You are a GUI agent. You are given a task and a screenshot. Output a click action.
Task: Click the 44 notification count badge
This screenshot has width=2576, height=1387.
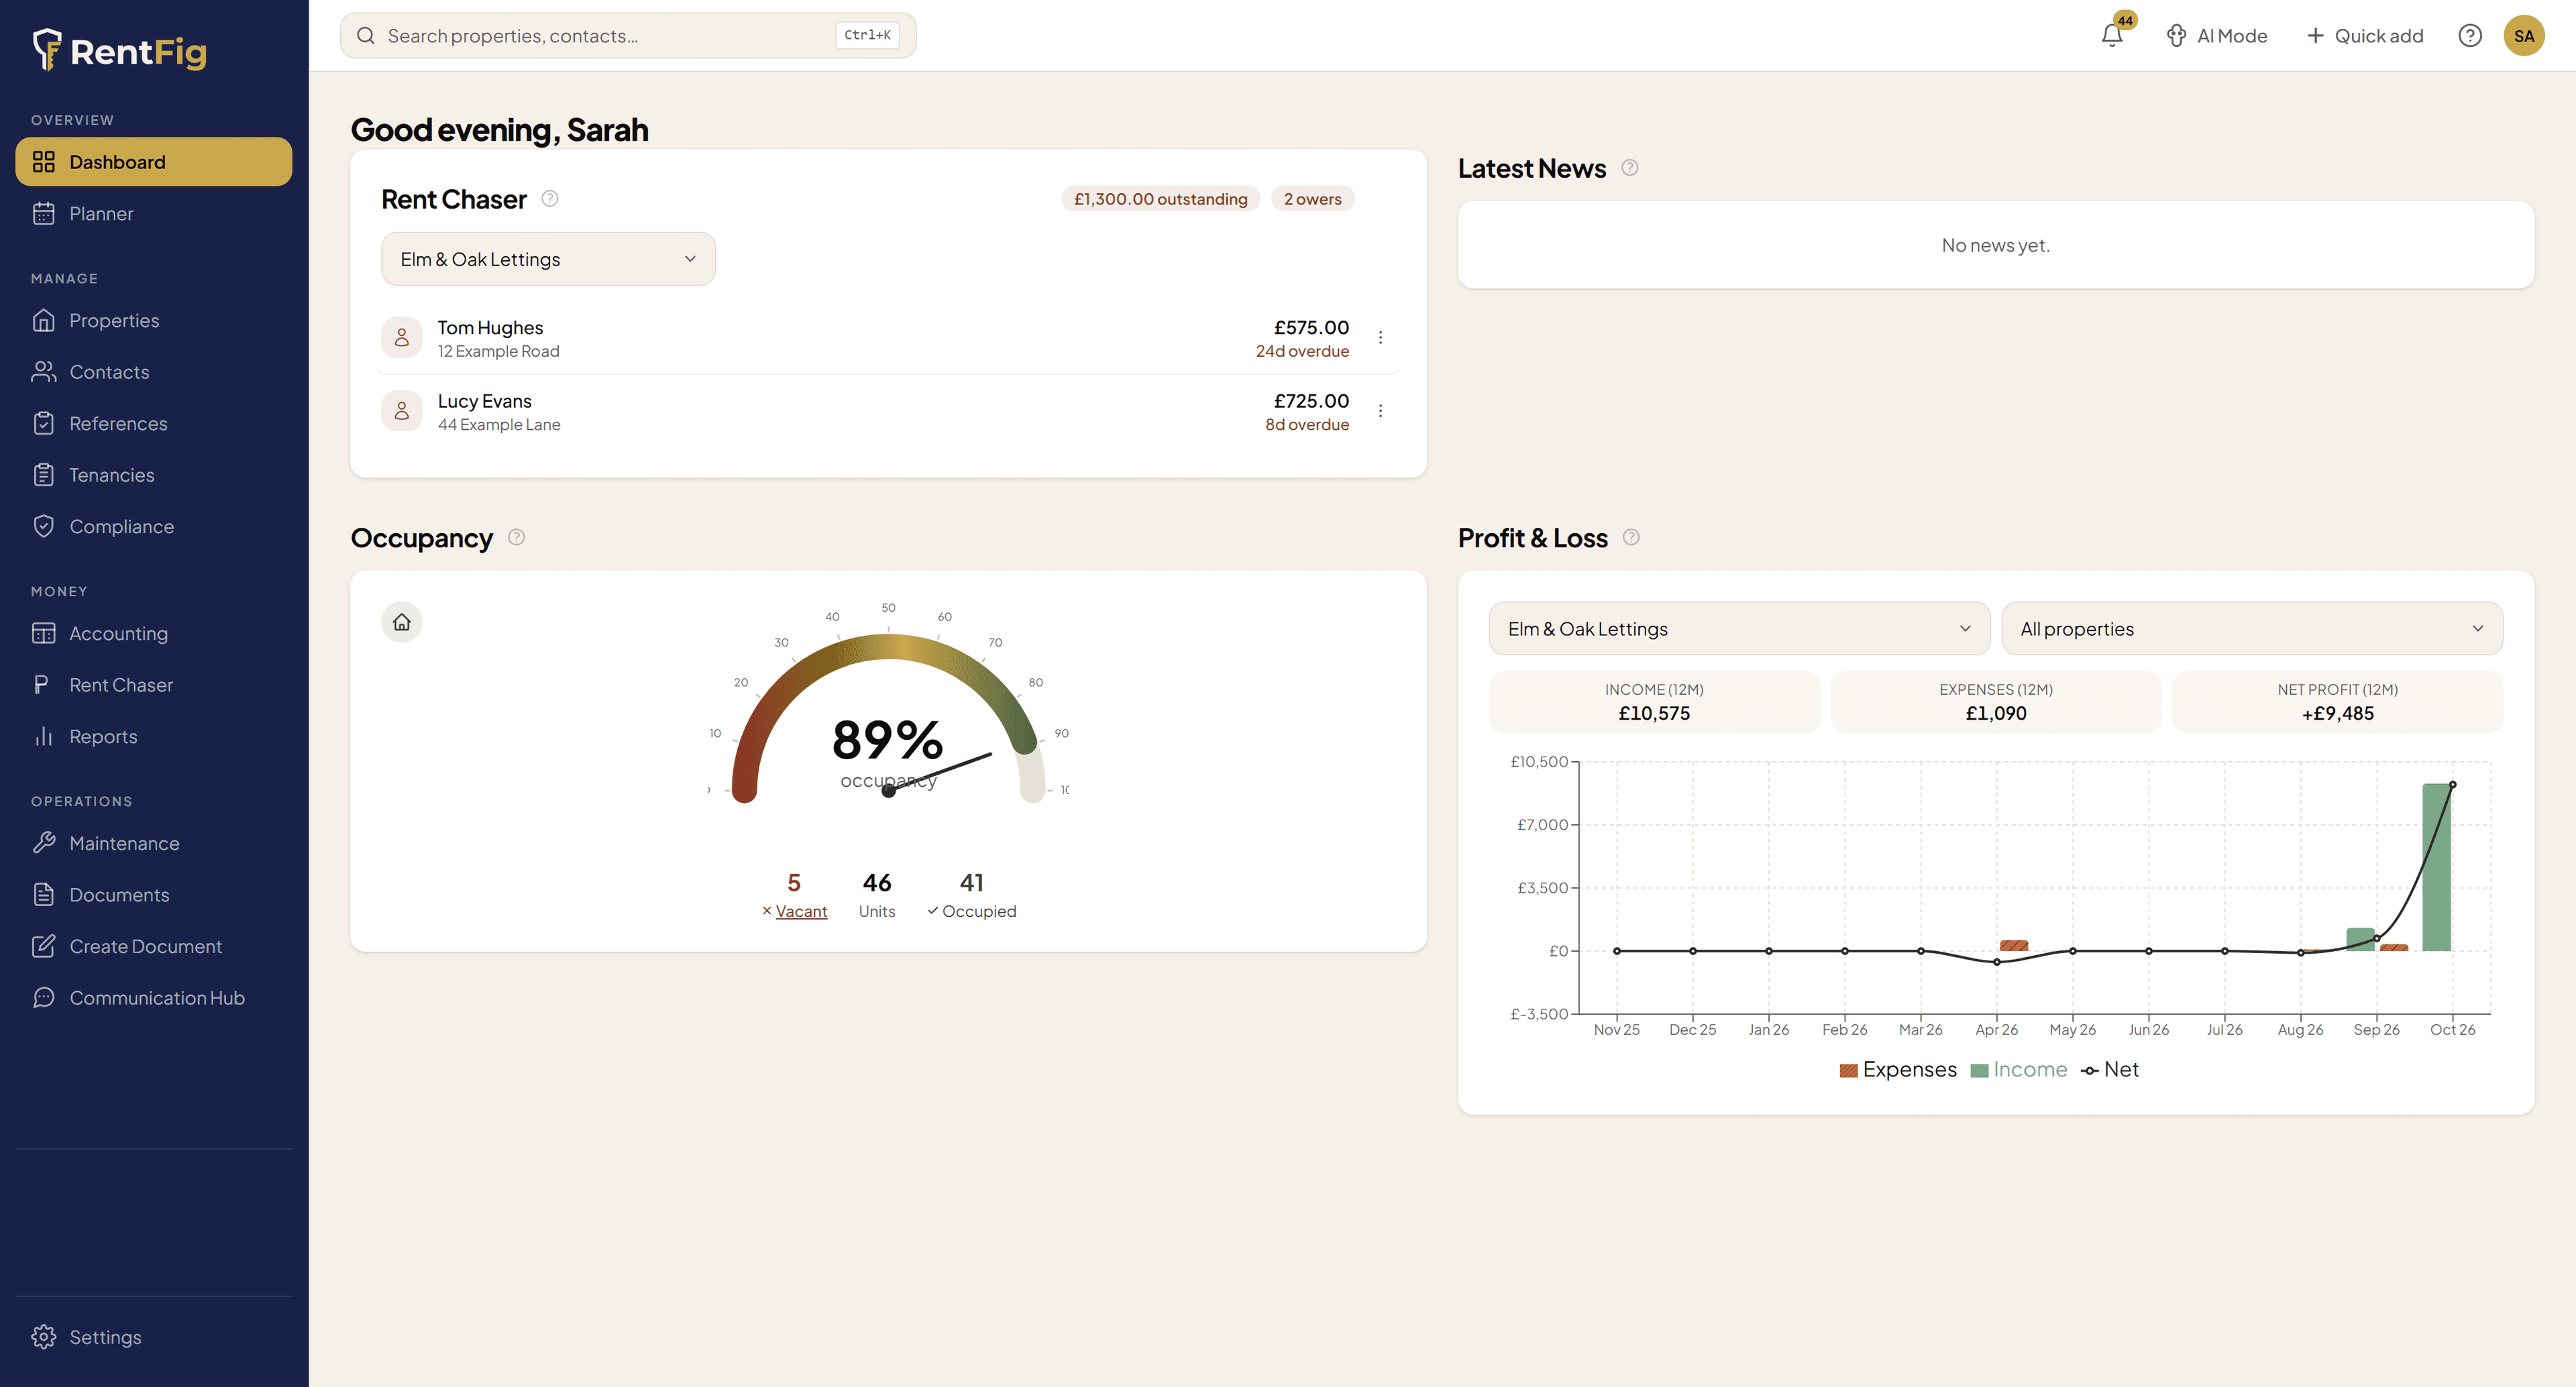(x=2125, y=20)
